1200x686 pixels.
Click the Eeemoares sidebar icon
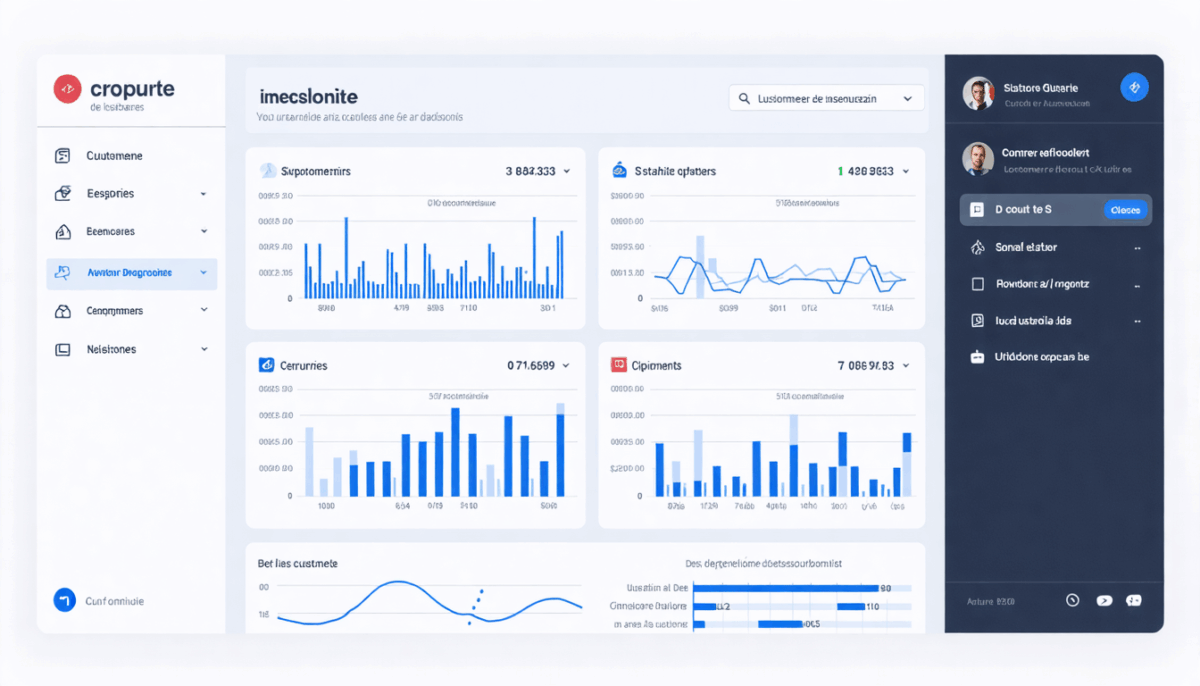click(x=63, y=231)
